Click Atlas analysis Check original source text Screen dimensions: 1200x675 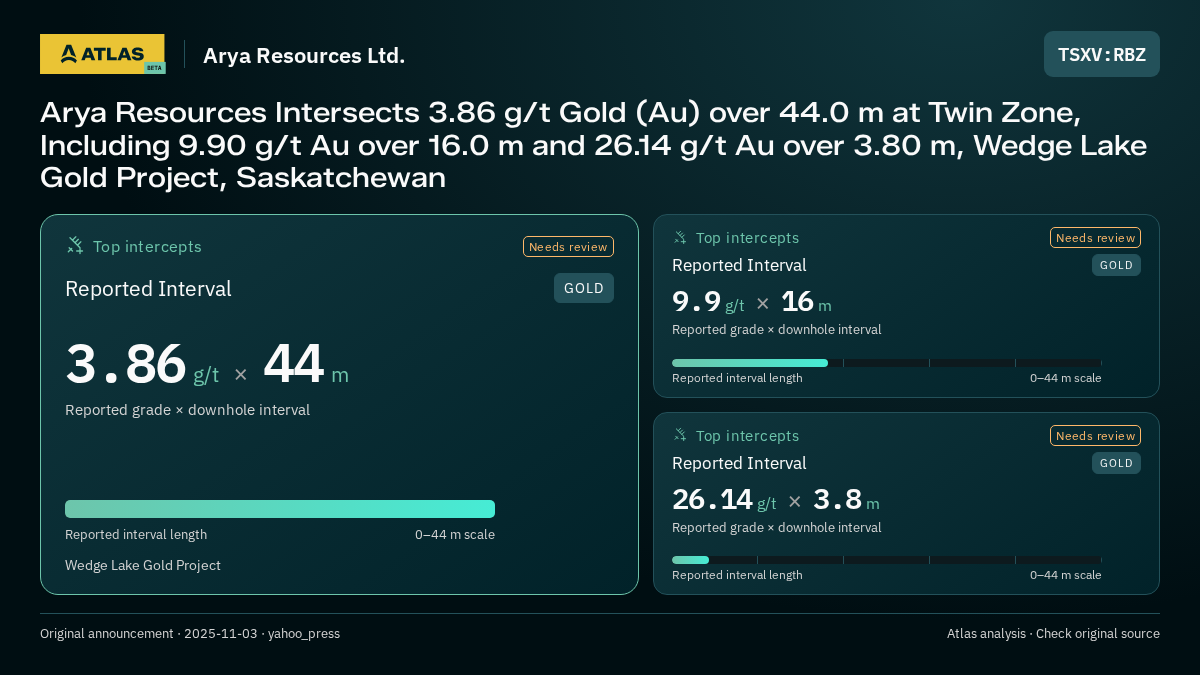point(1053,633)
